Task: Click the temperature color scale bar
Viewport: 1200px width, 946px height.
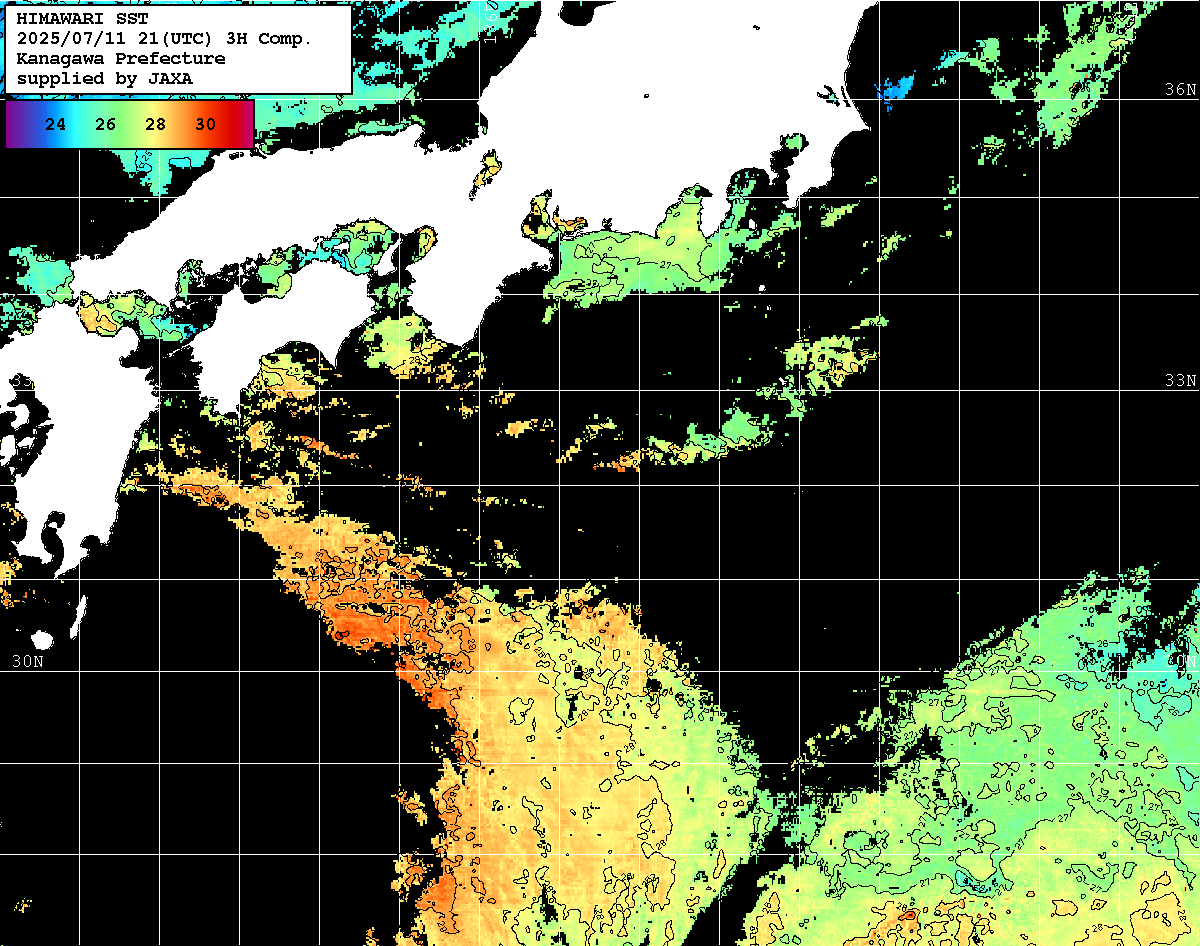Action: [130, 124]
